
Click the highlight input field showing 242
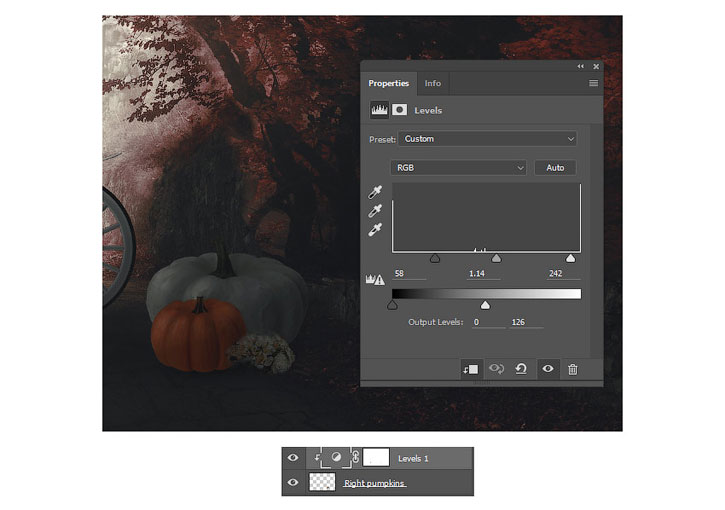tap(562, 274)
